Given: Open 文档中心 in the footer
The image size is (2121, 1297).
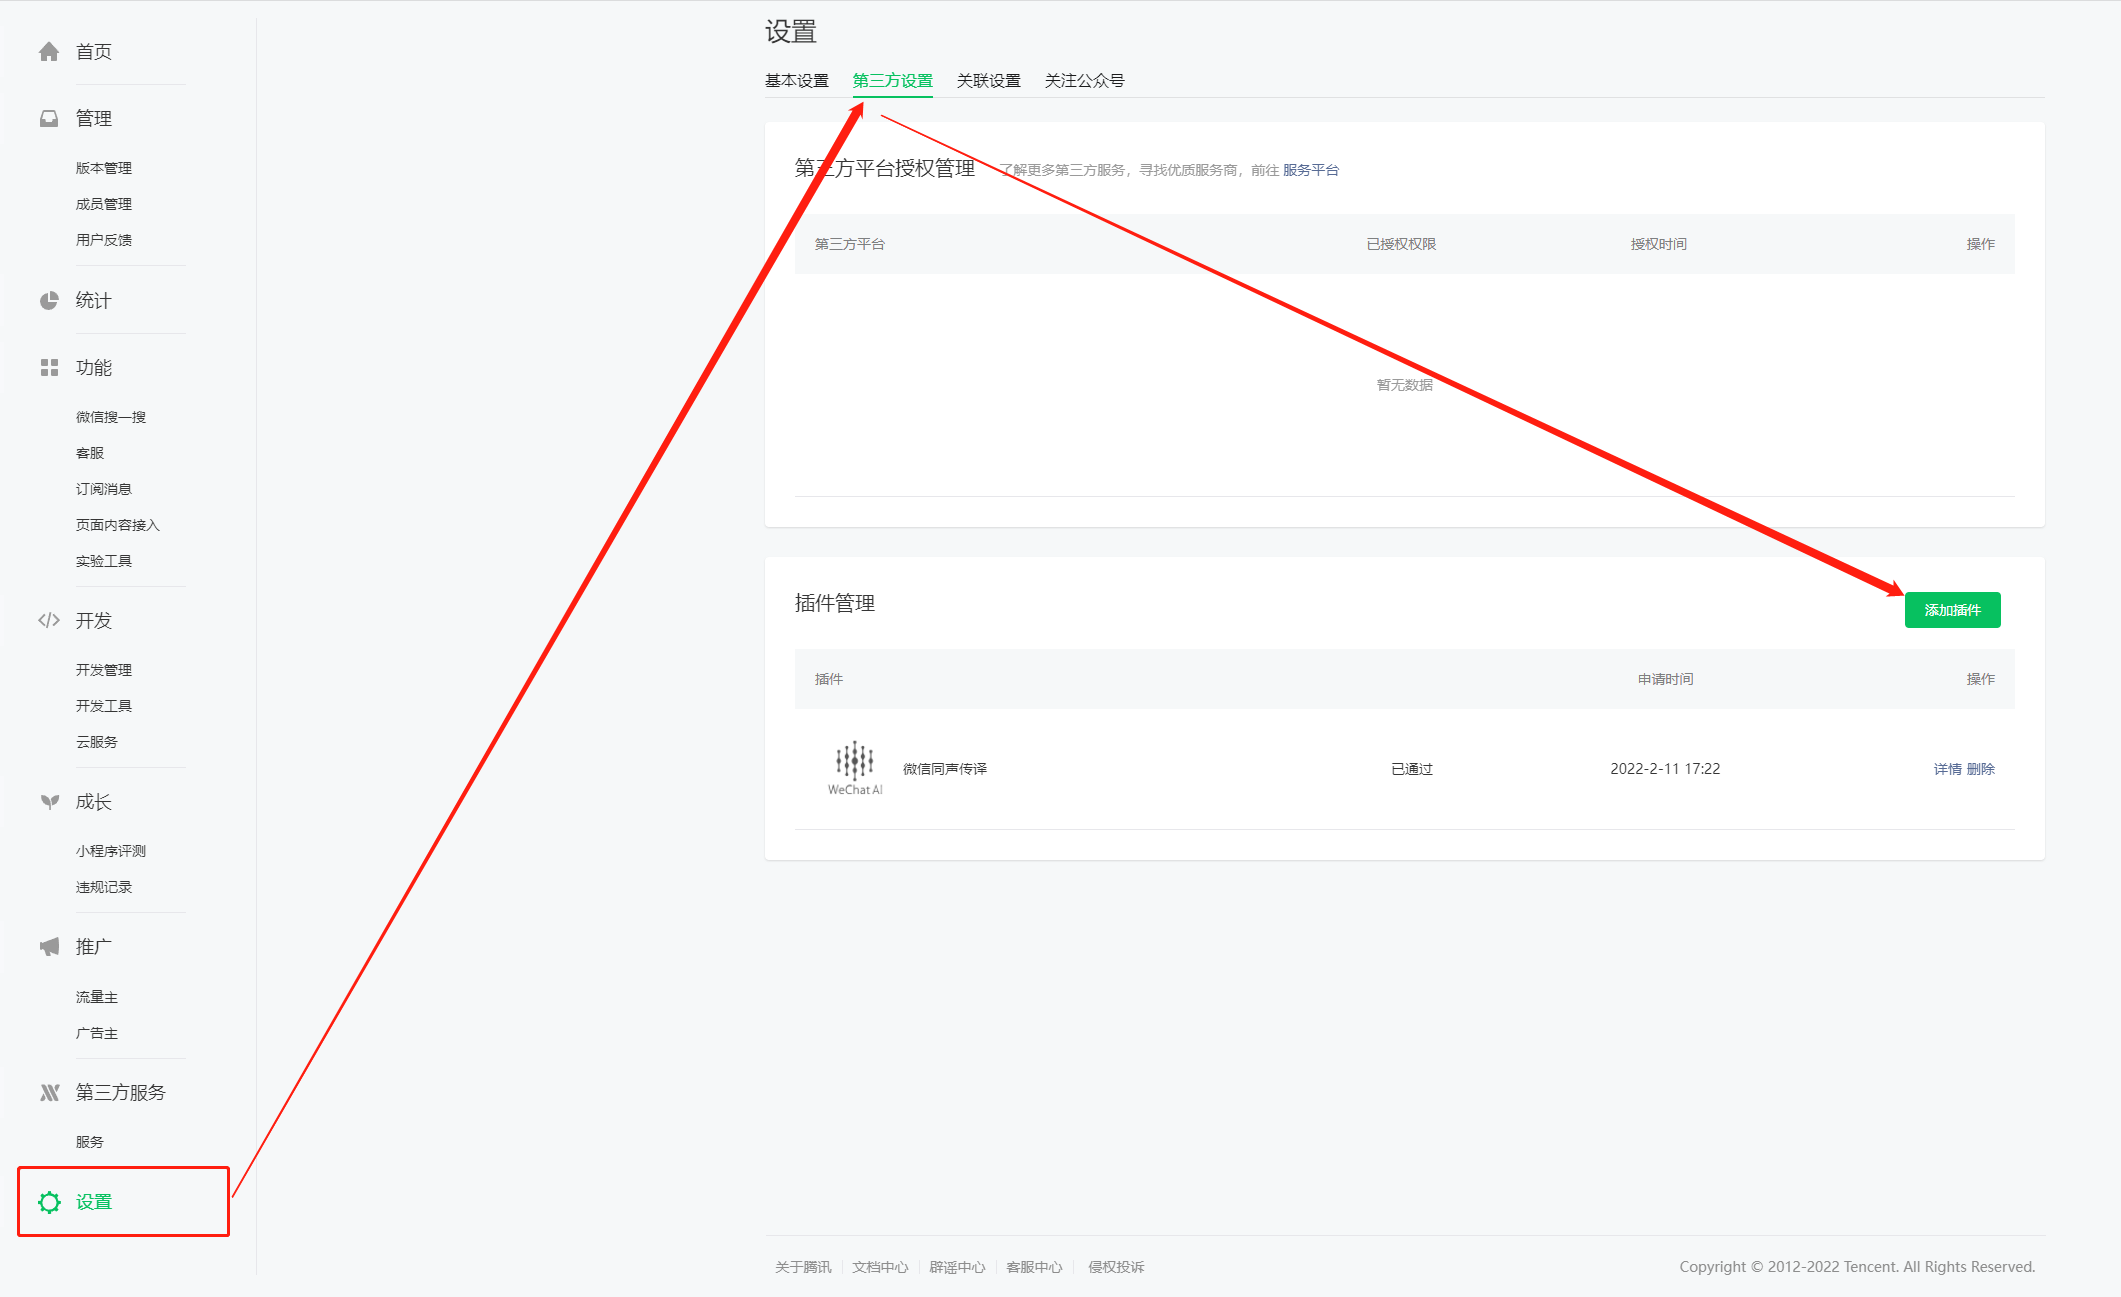Looking at the screenshot, I should point(879,1266).
